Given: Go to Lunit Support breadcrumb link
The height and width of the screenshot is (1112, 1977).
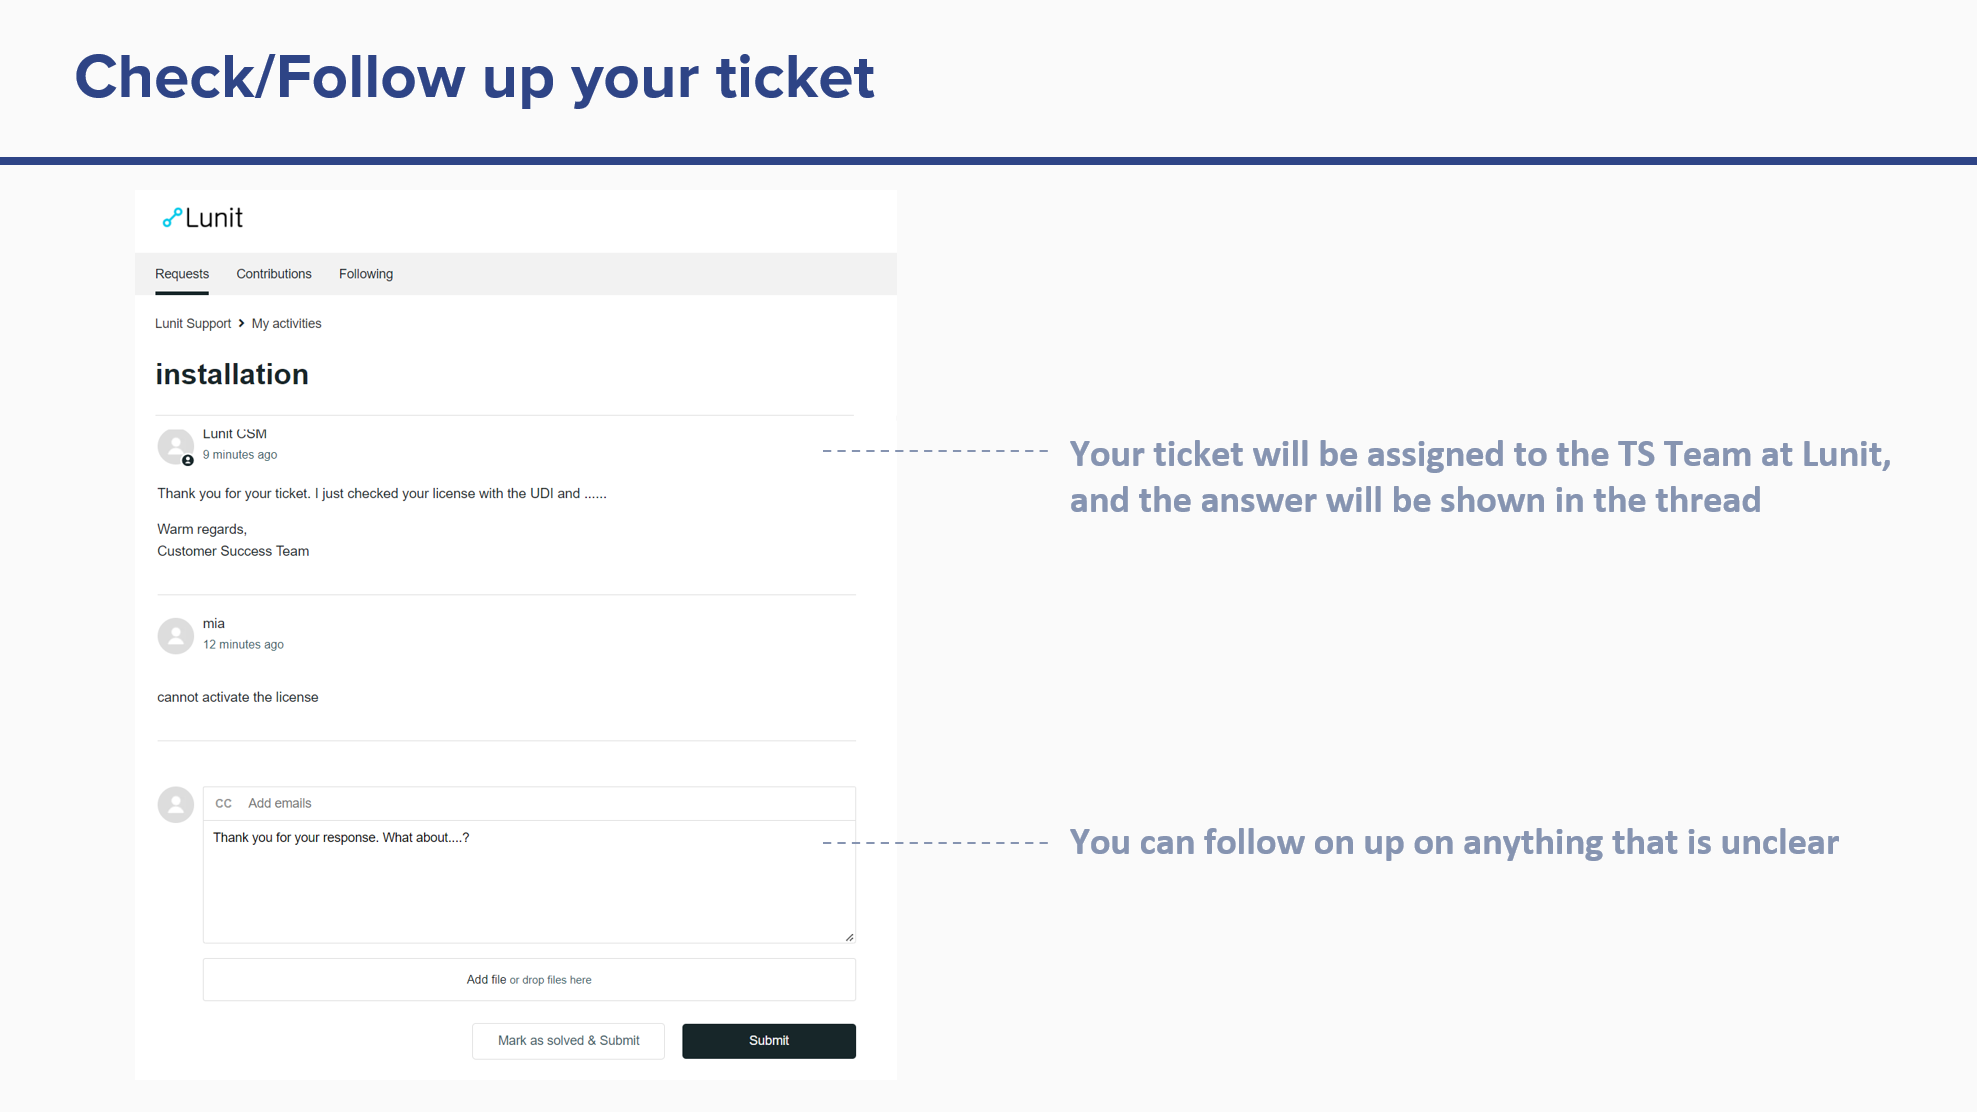Looking at the screenshot, I should point(193,323).
